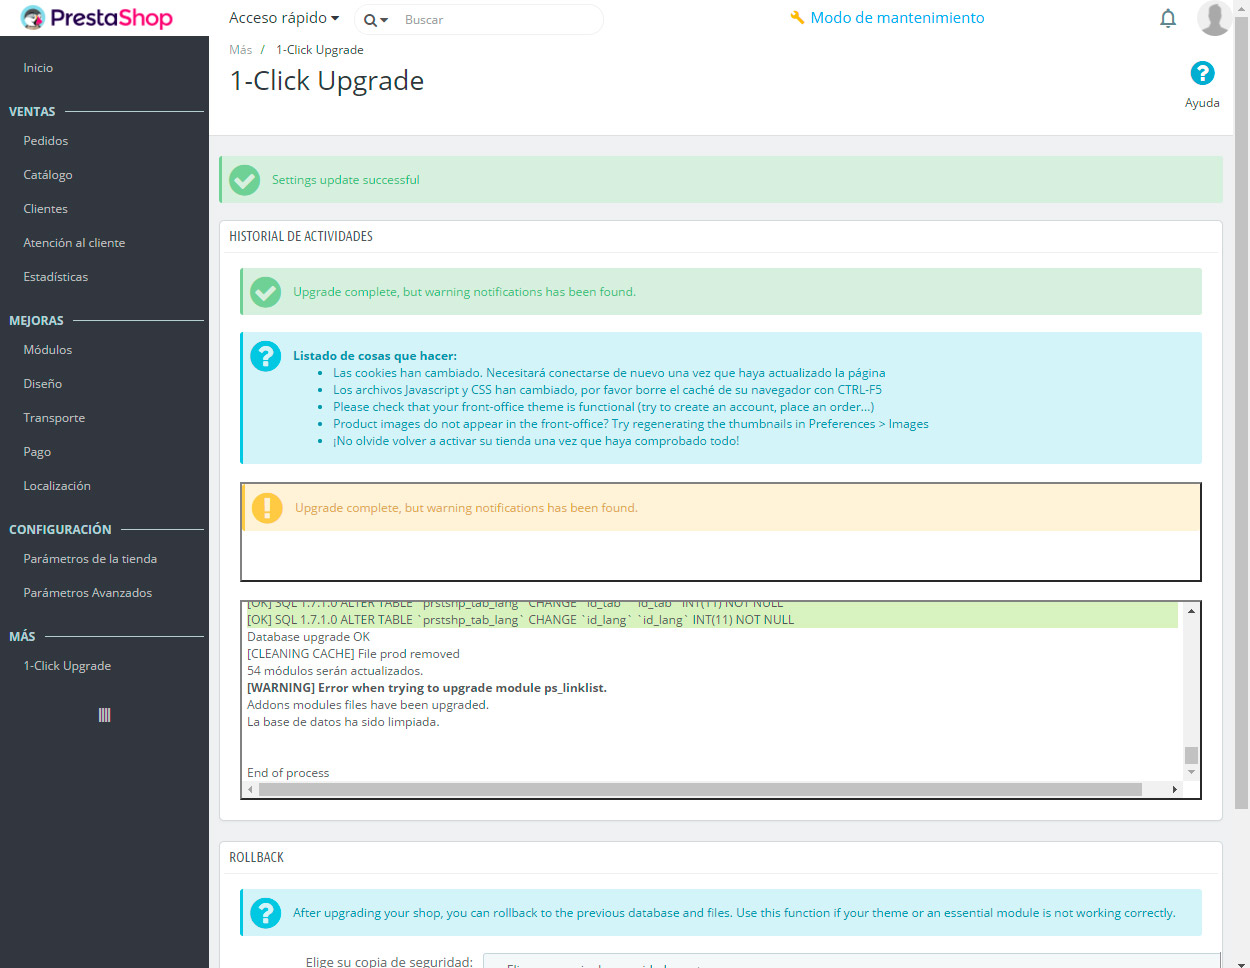Click the '¡No olvide volver a activar' item
1250x968 pixels.
(x=536, y=441)
